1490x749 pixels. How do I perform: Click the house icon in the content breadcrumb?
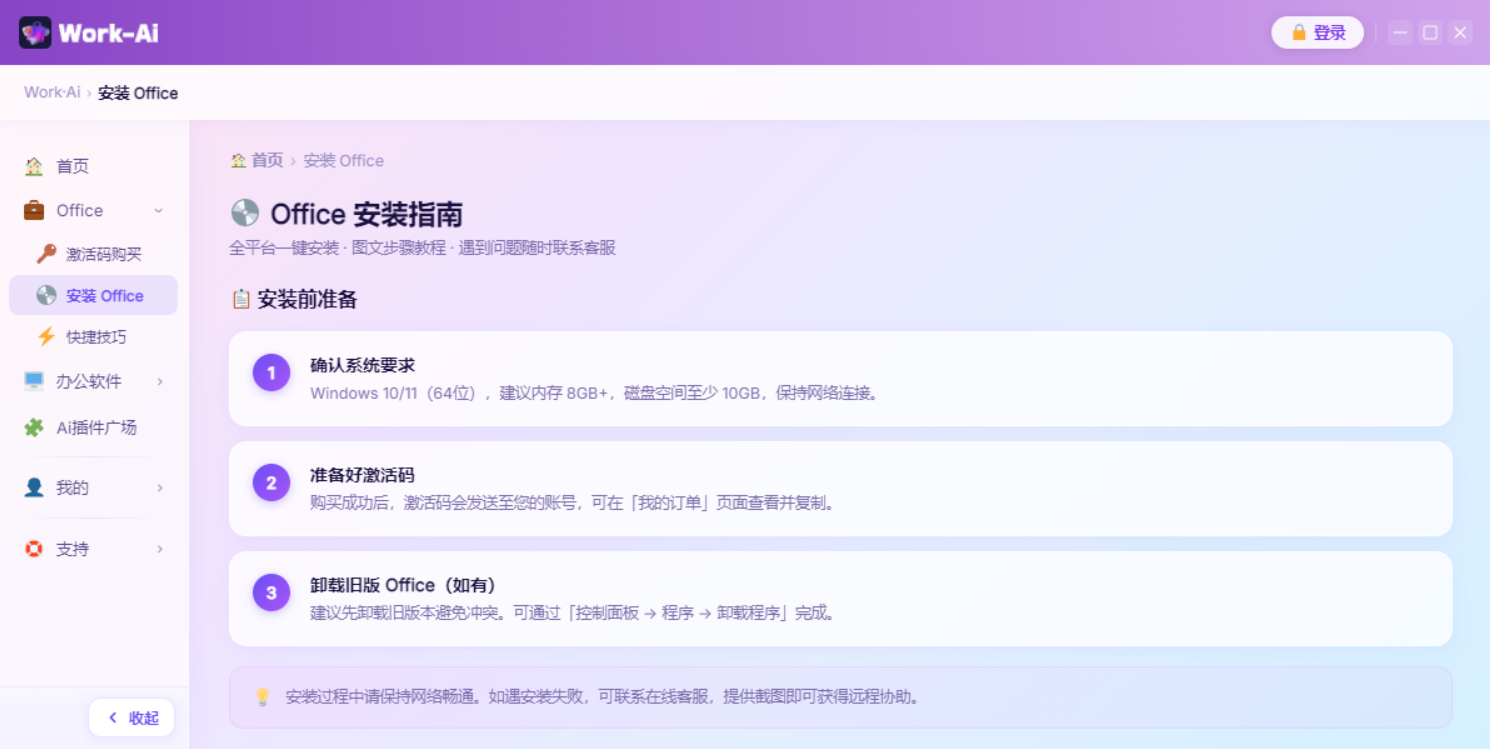(238, 160)
